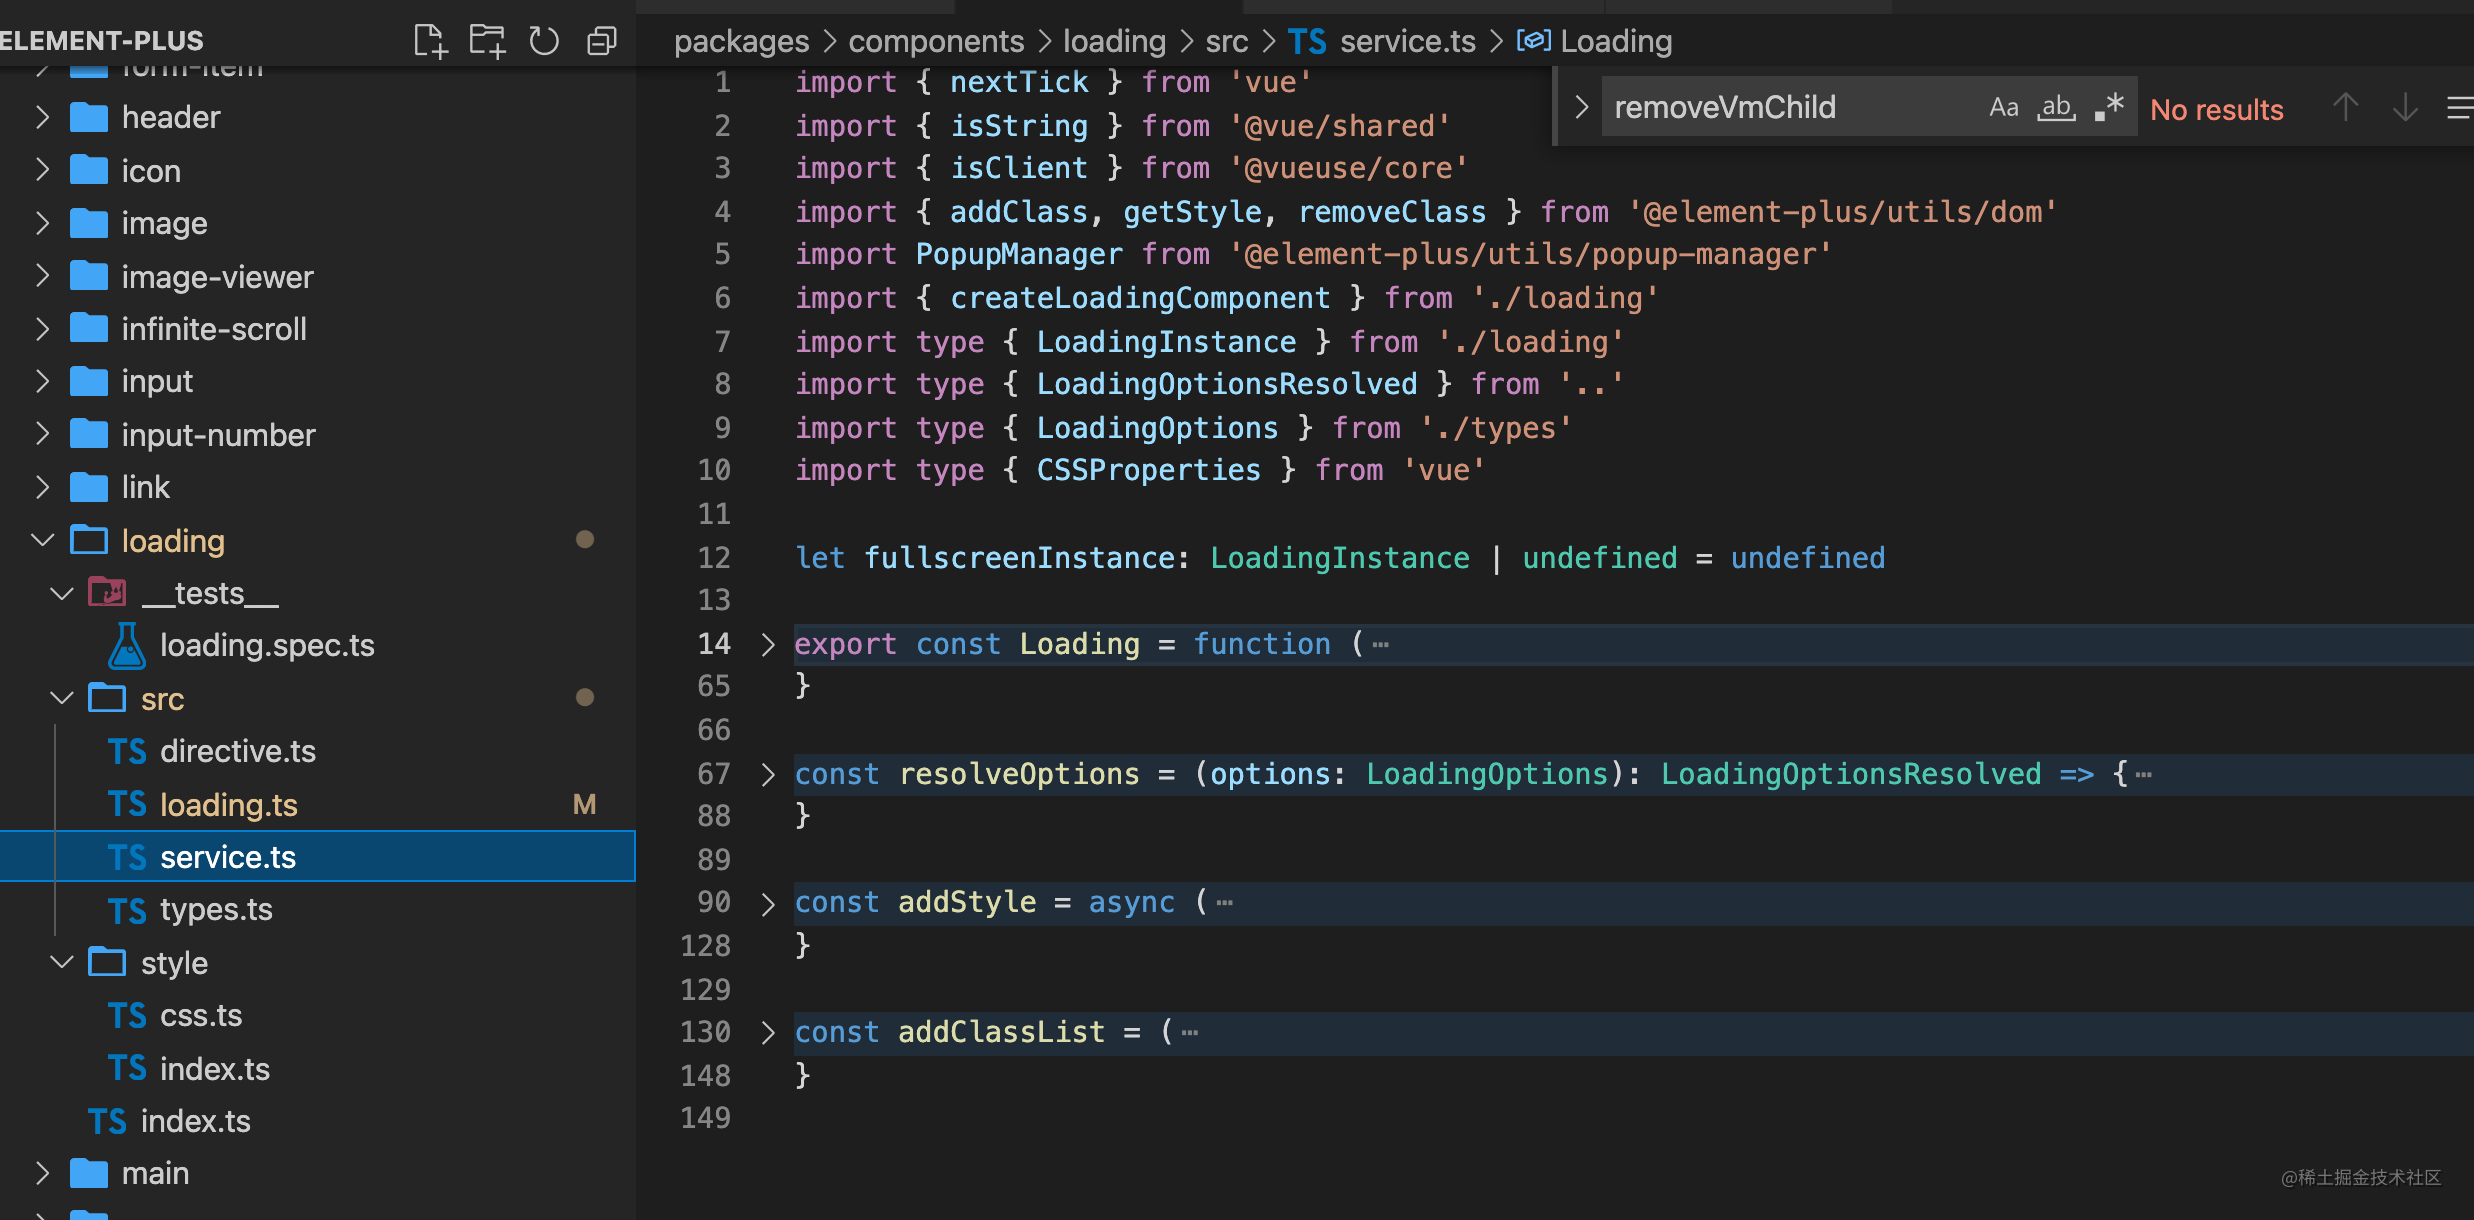The height and width of the screenshot is (1220, 2474).
Task: Click the search input field for 'removeVmChild'
Action: pos(1784,106)
